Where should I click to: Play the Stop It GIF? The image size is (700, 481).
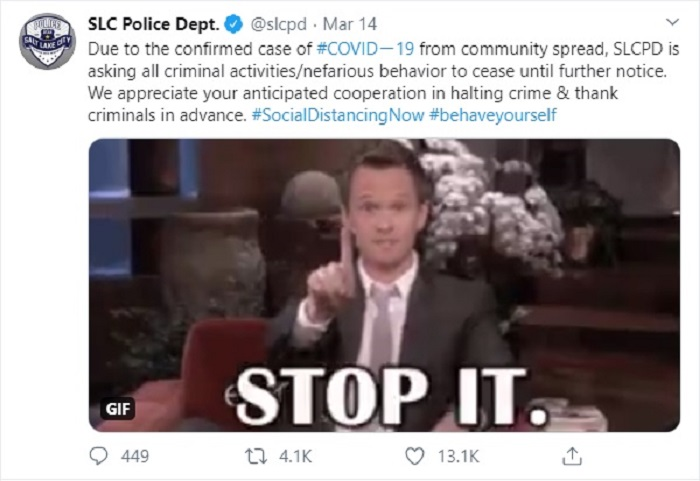(x=384, y=285)
